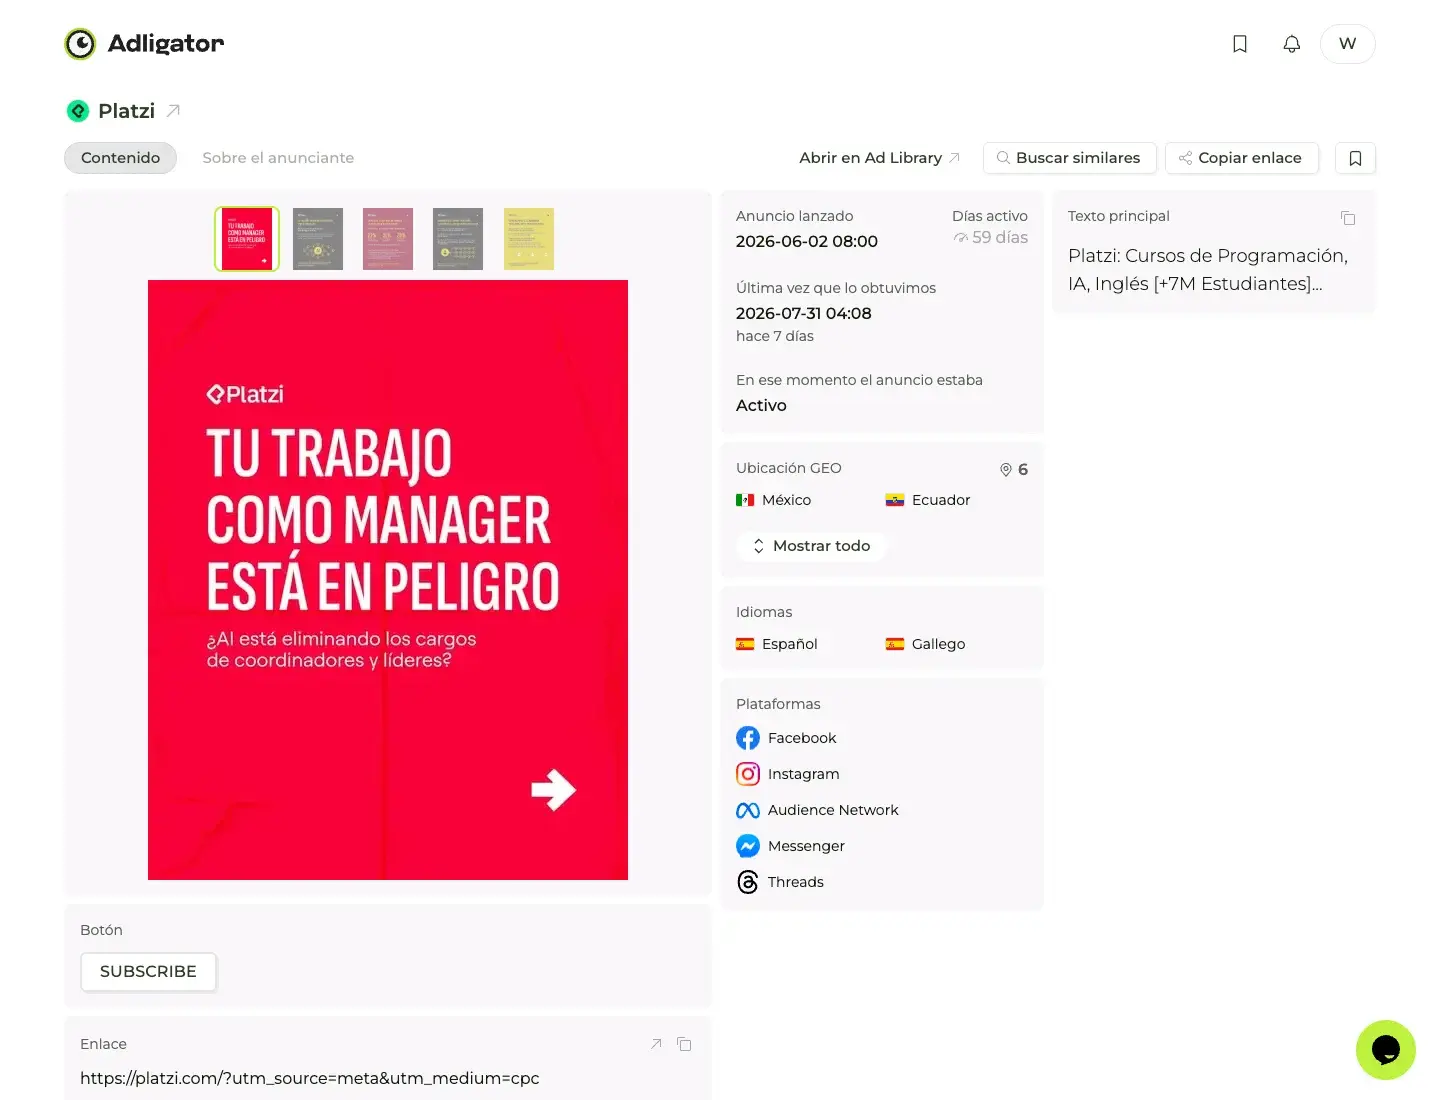The image size is (1440, 1100).
Task: Click the SUBSCRIBE button
Action: [x=148, y=972]
